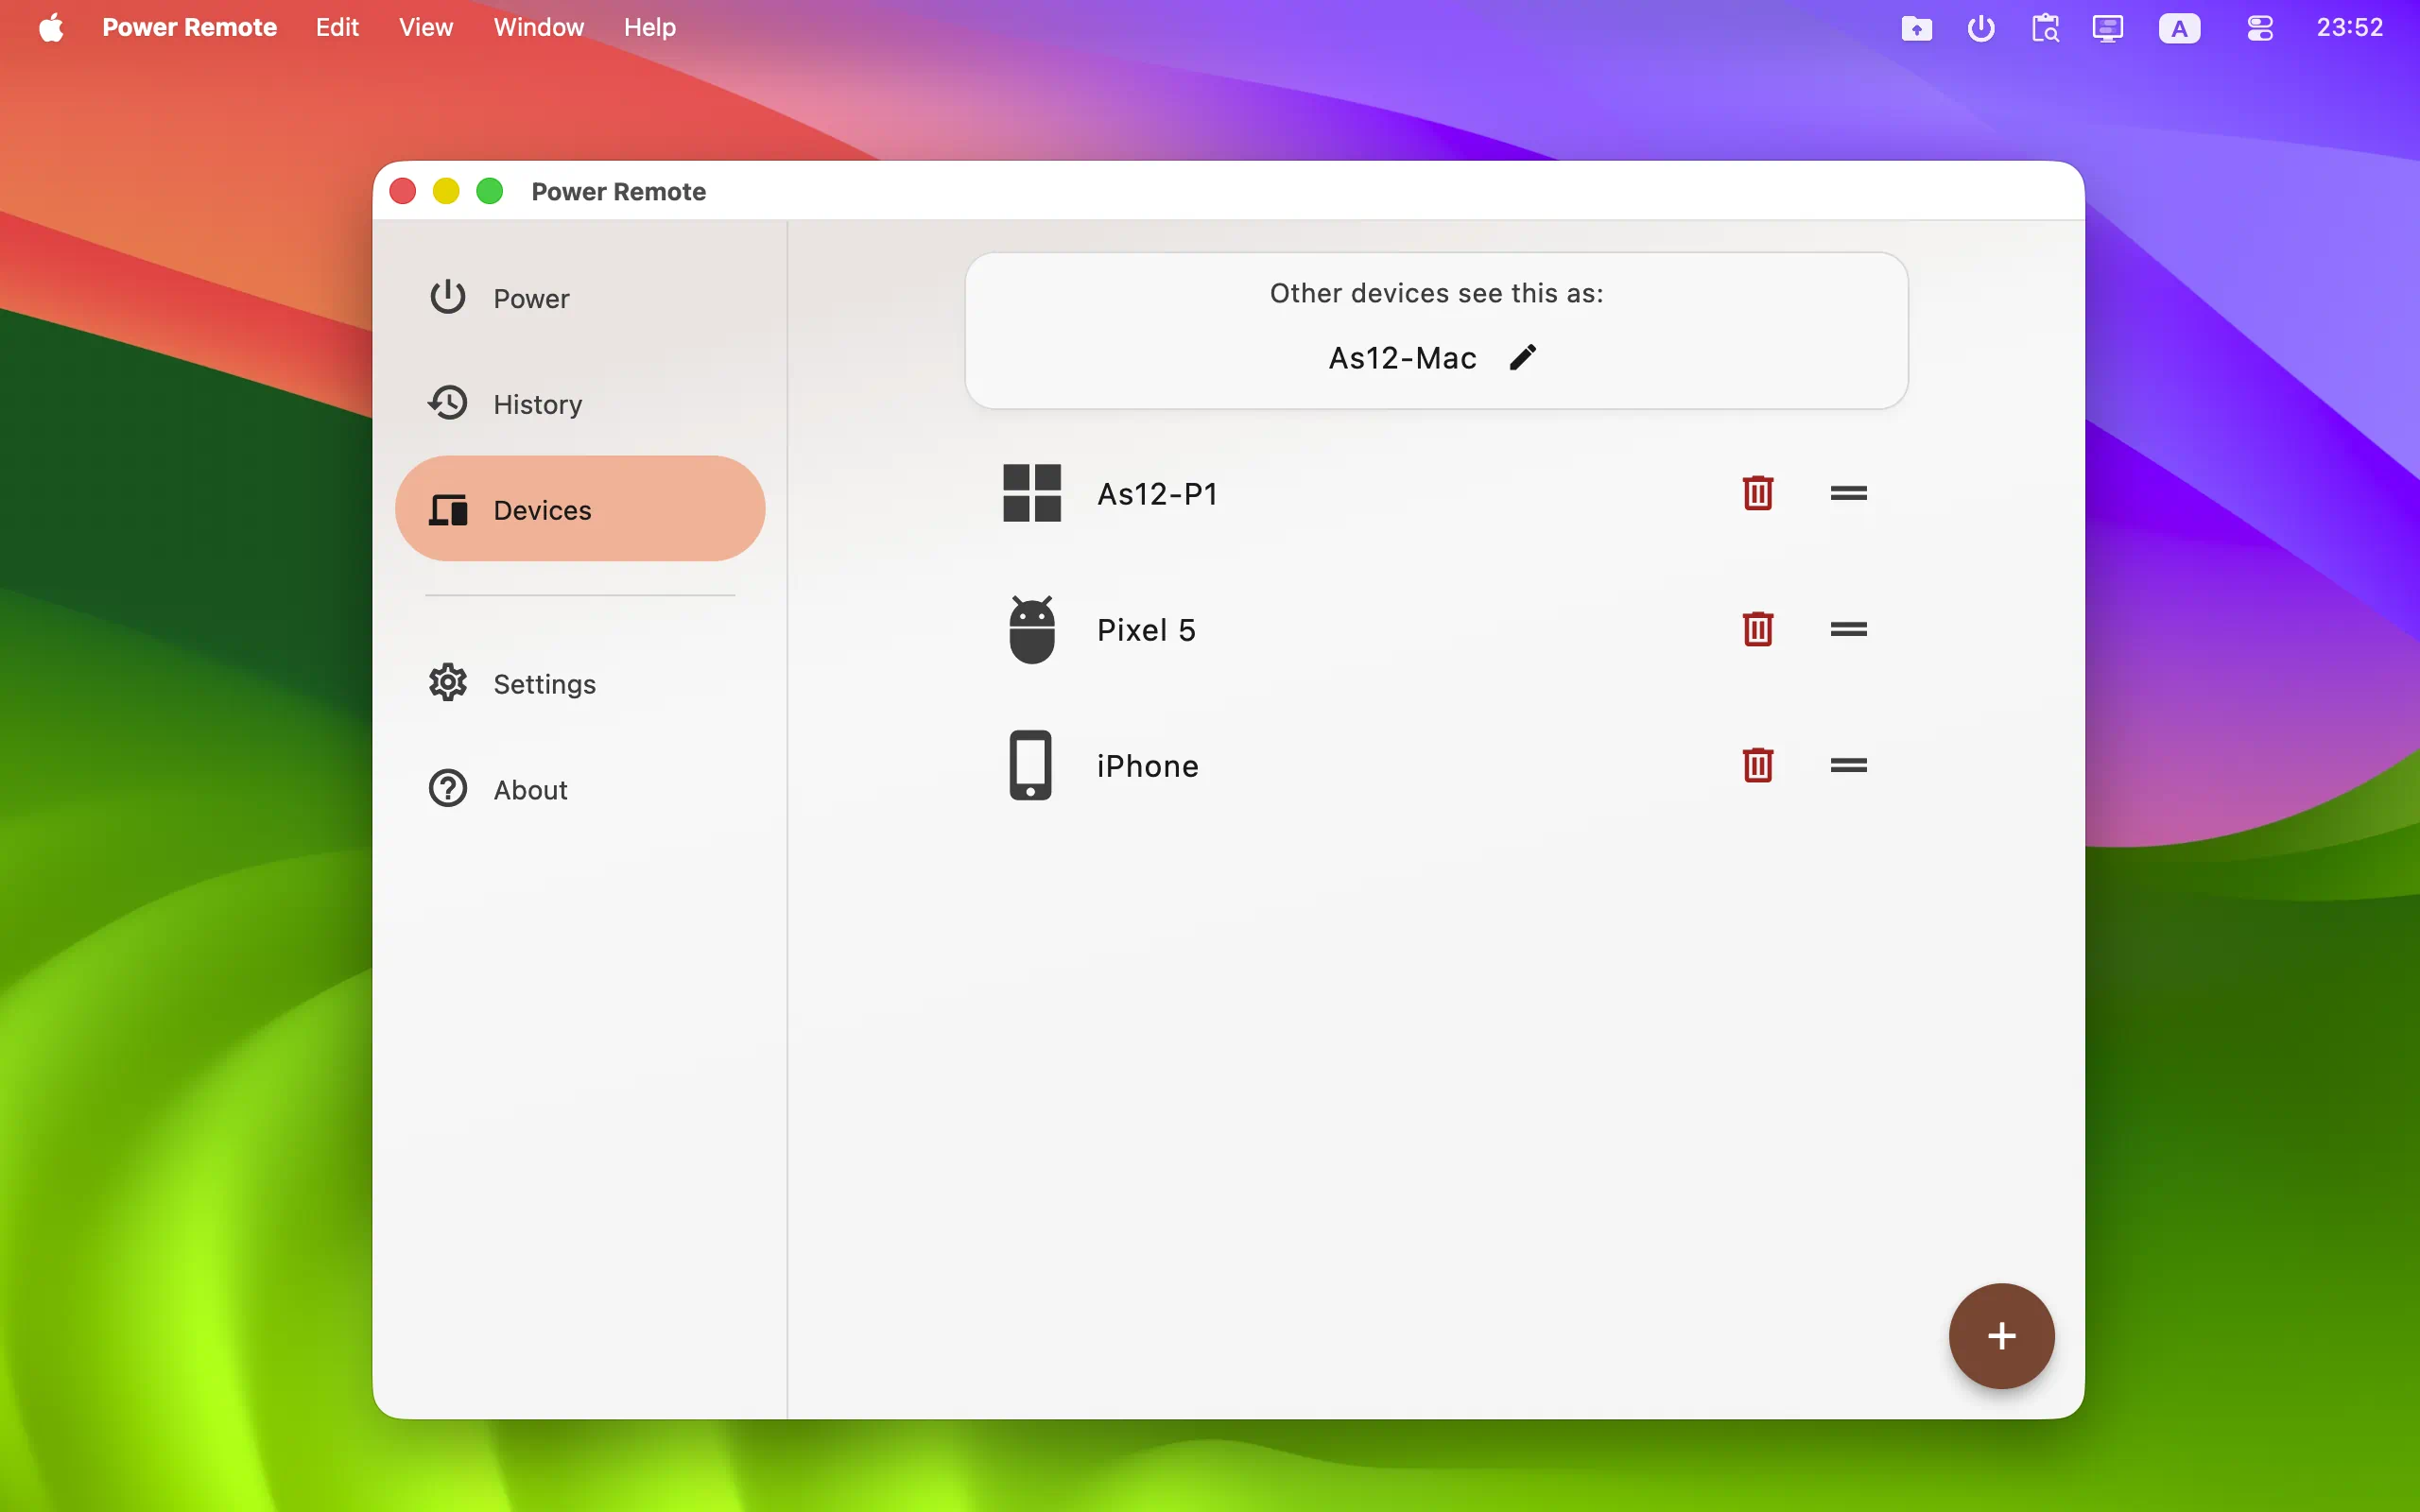The image size is (2420, 1512).
Task: Click the phone icon next to iPhone
Action: point(1030,765)
